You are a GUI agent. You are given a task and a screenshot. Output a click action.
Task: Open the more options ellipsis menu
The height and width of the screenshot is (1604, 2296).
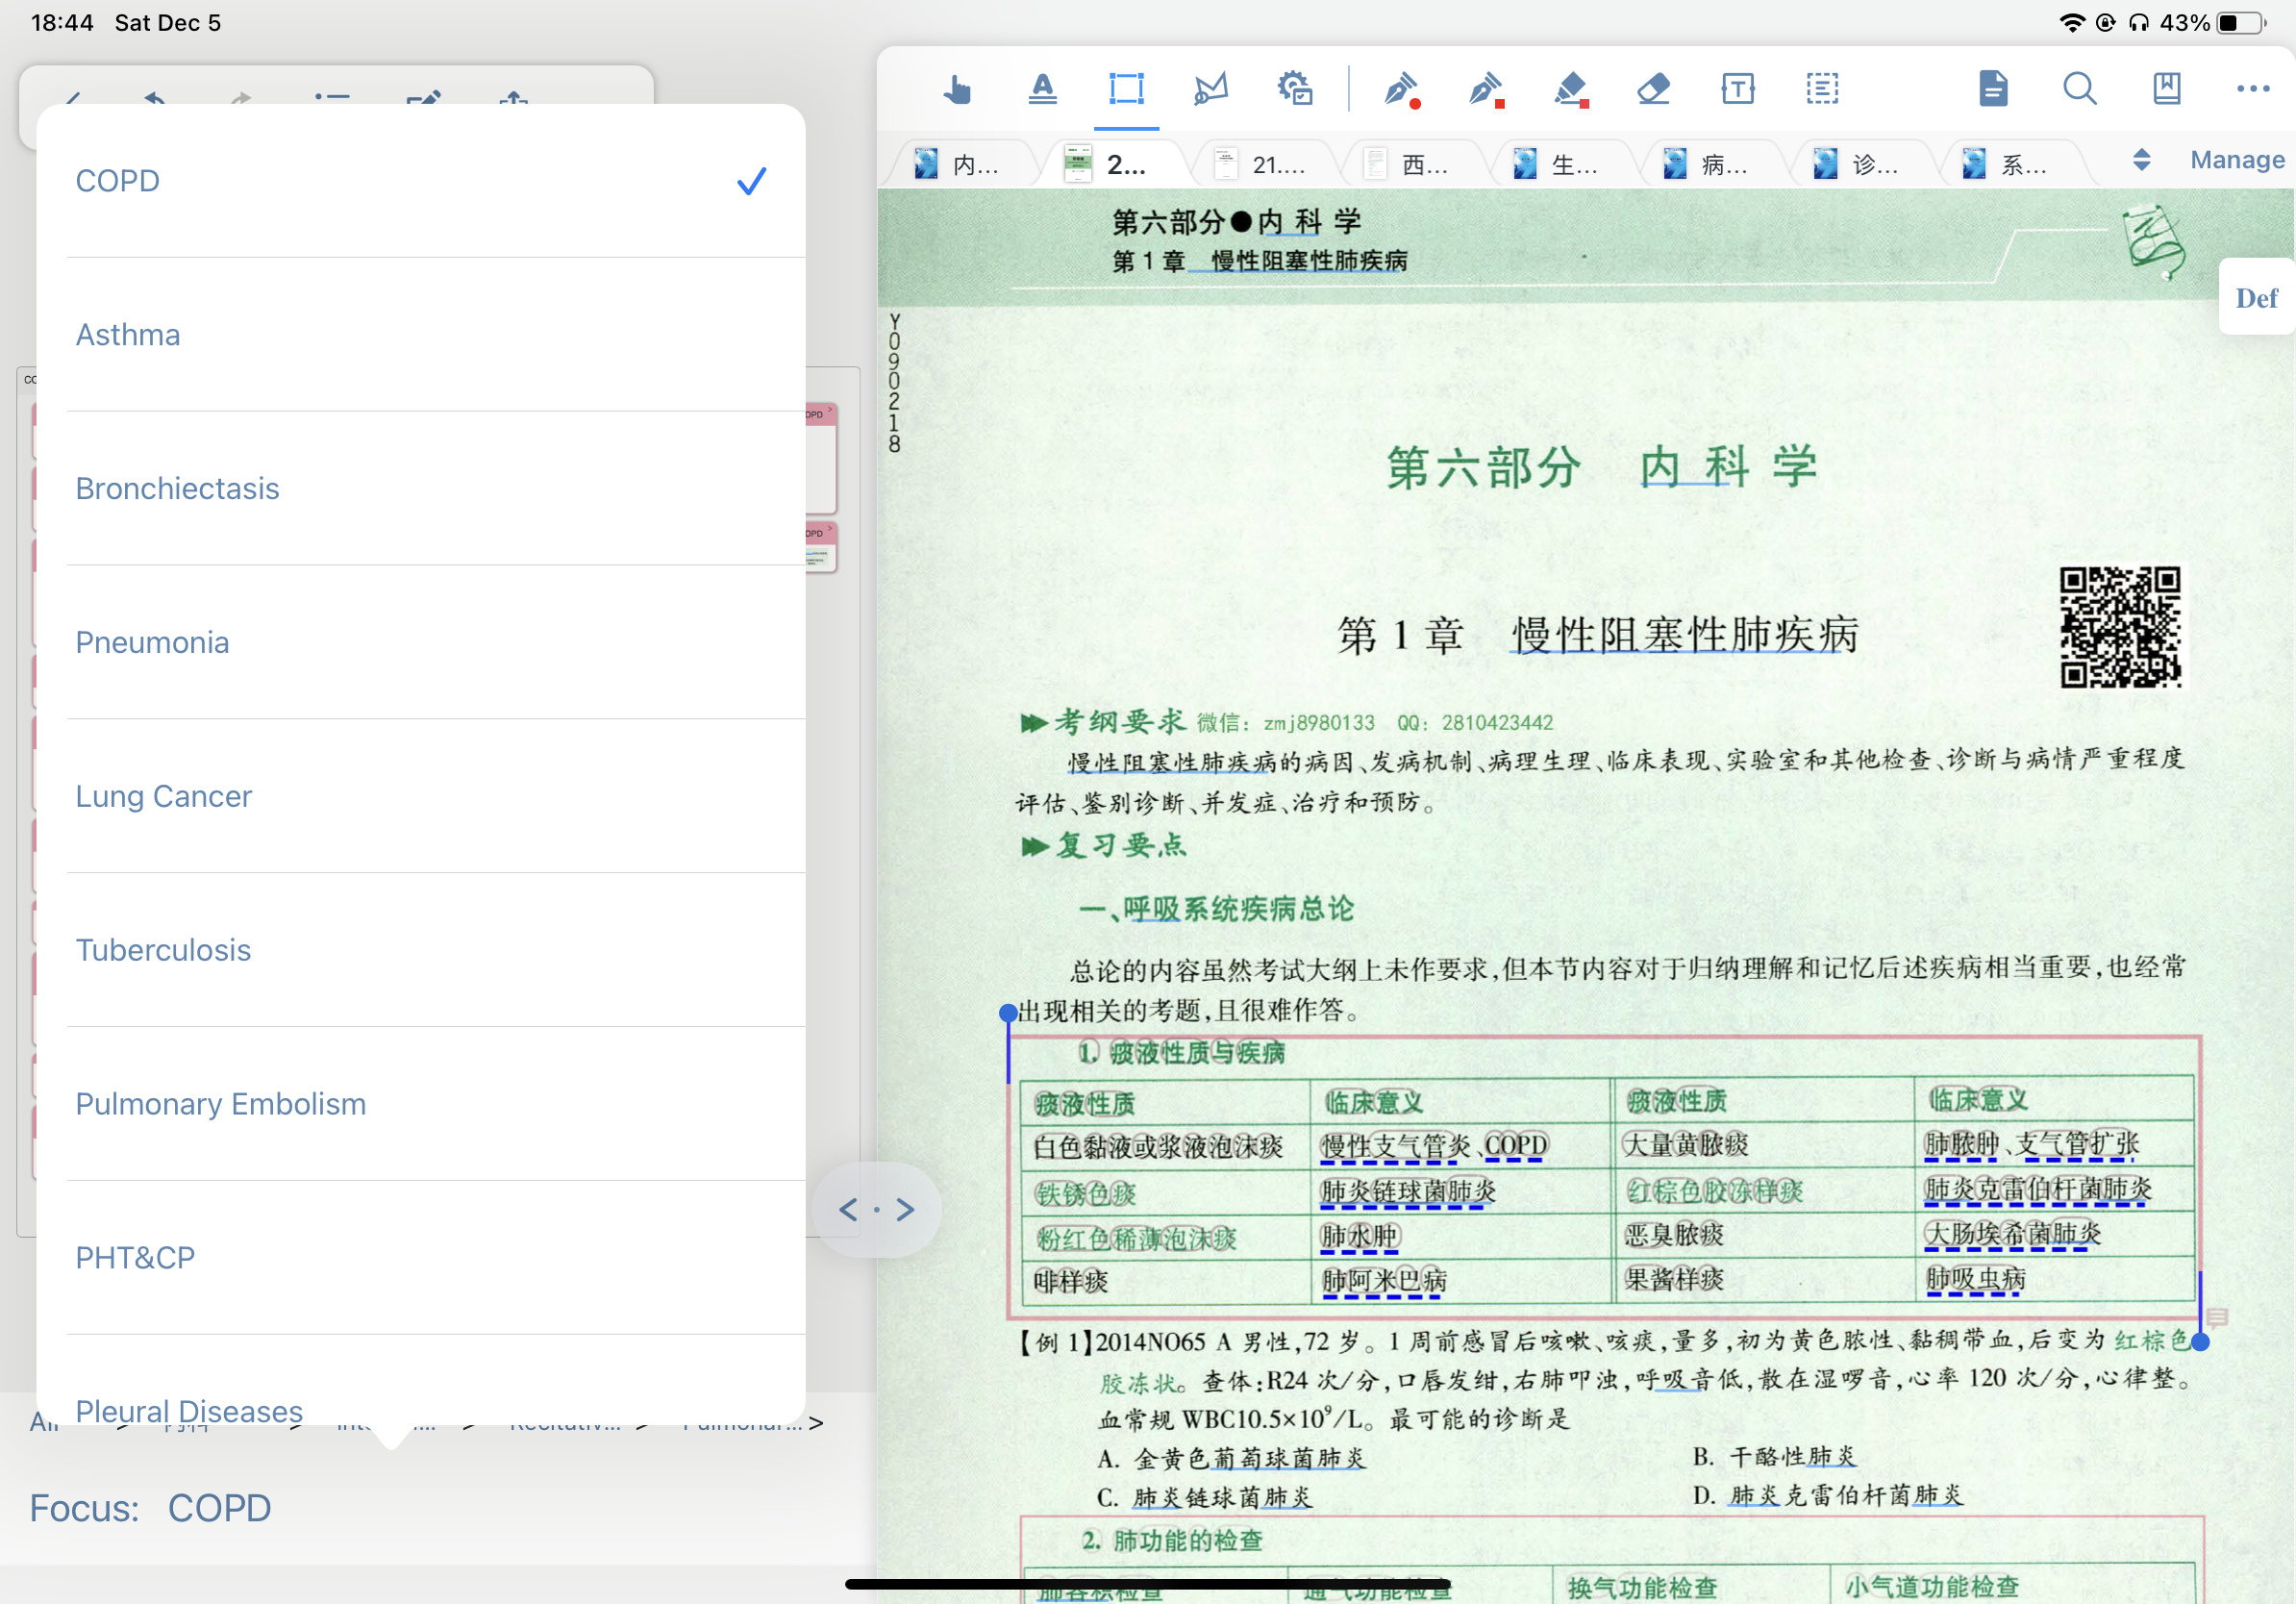2252,89
